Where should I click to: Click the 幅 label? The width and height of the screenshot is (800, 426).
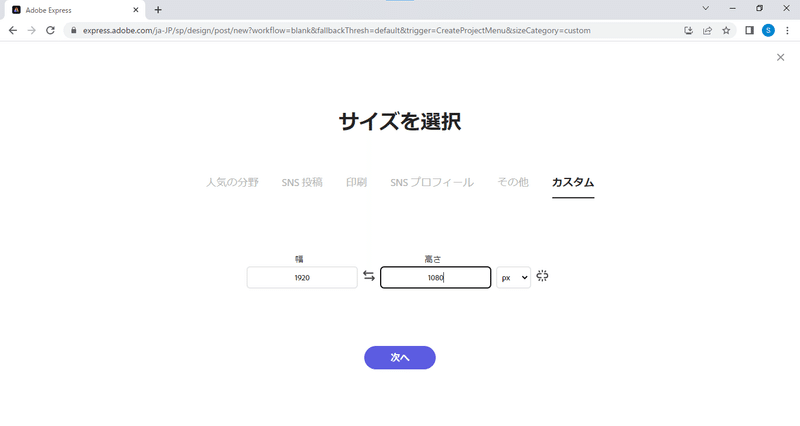click(299, 259)
